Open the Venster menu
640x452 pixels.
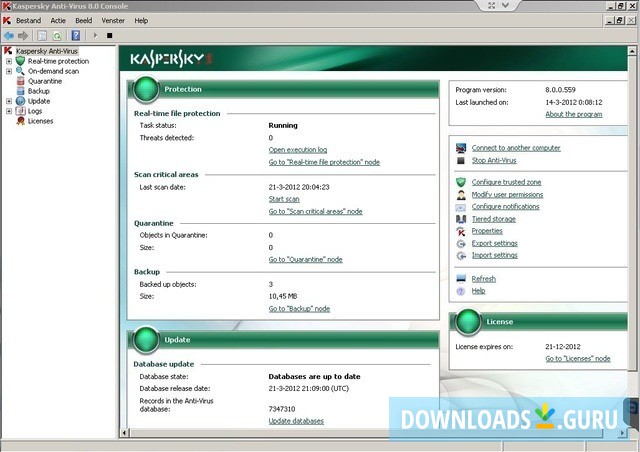[113, 20]
